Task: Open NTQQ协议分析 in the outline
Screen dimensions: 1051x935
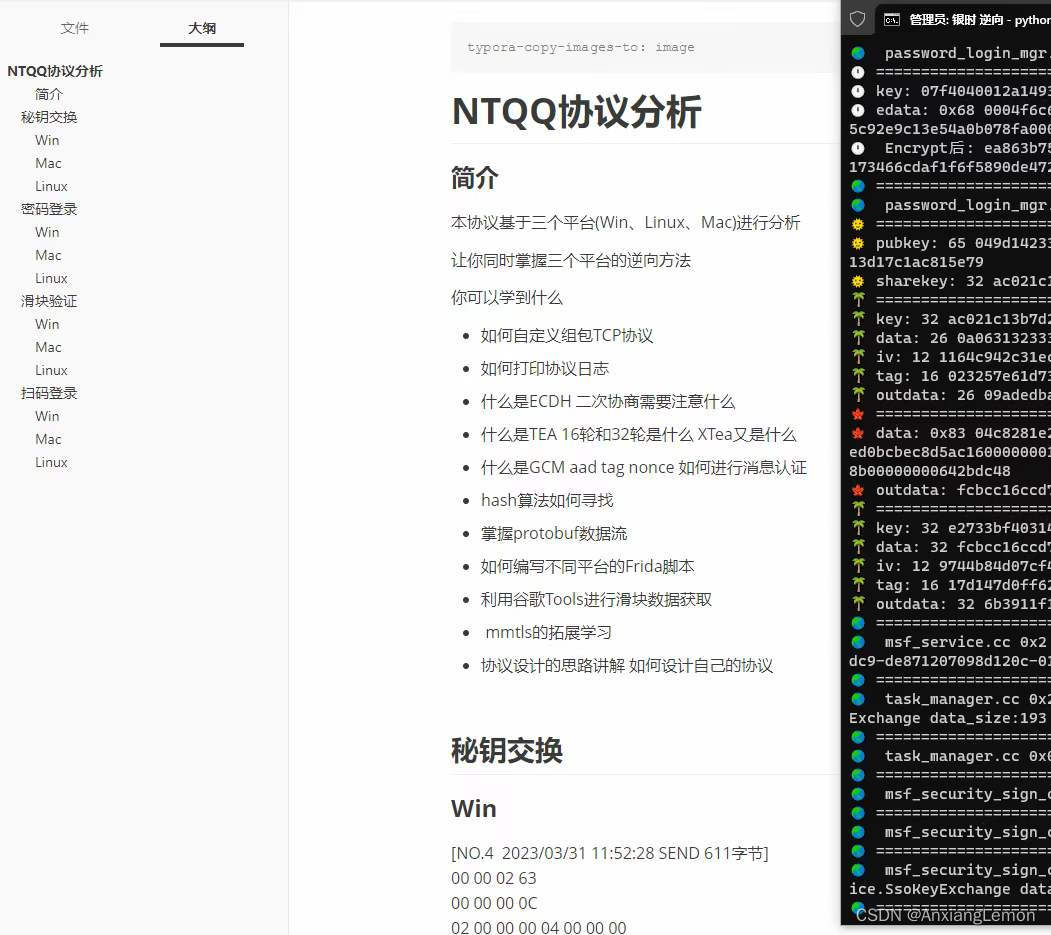Action: (x=55, y=71)
